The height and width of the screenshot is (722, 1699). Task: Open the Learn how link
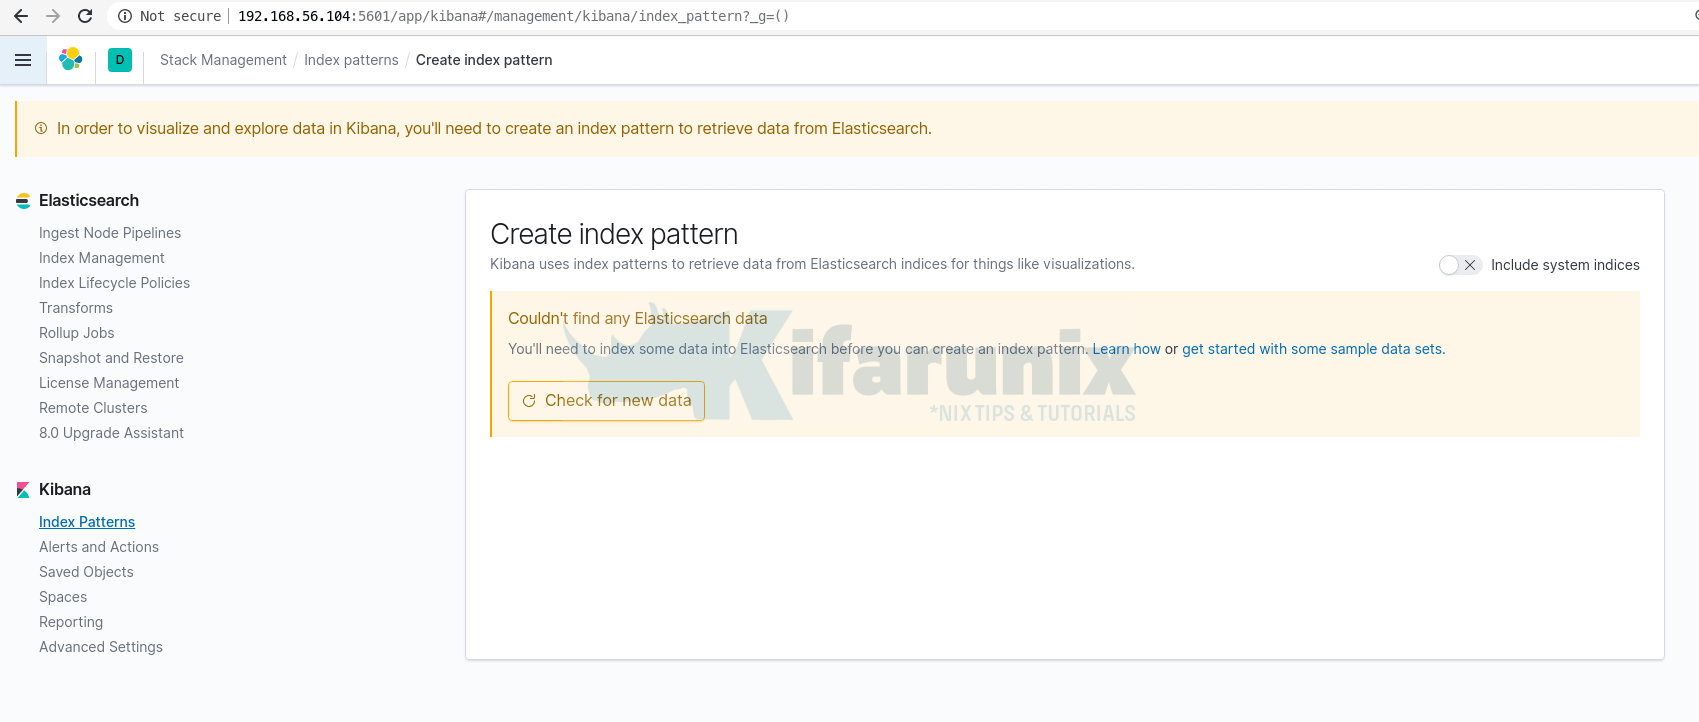click(x=1126, y=349)
